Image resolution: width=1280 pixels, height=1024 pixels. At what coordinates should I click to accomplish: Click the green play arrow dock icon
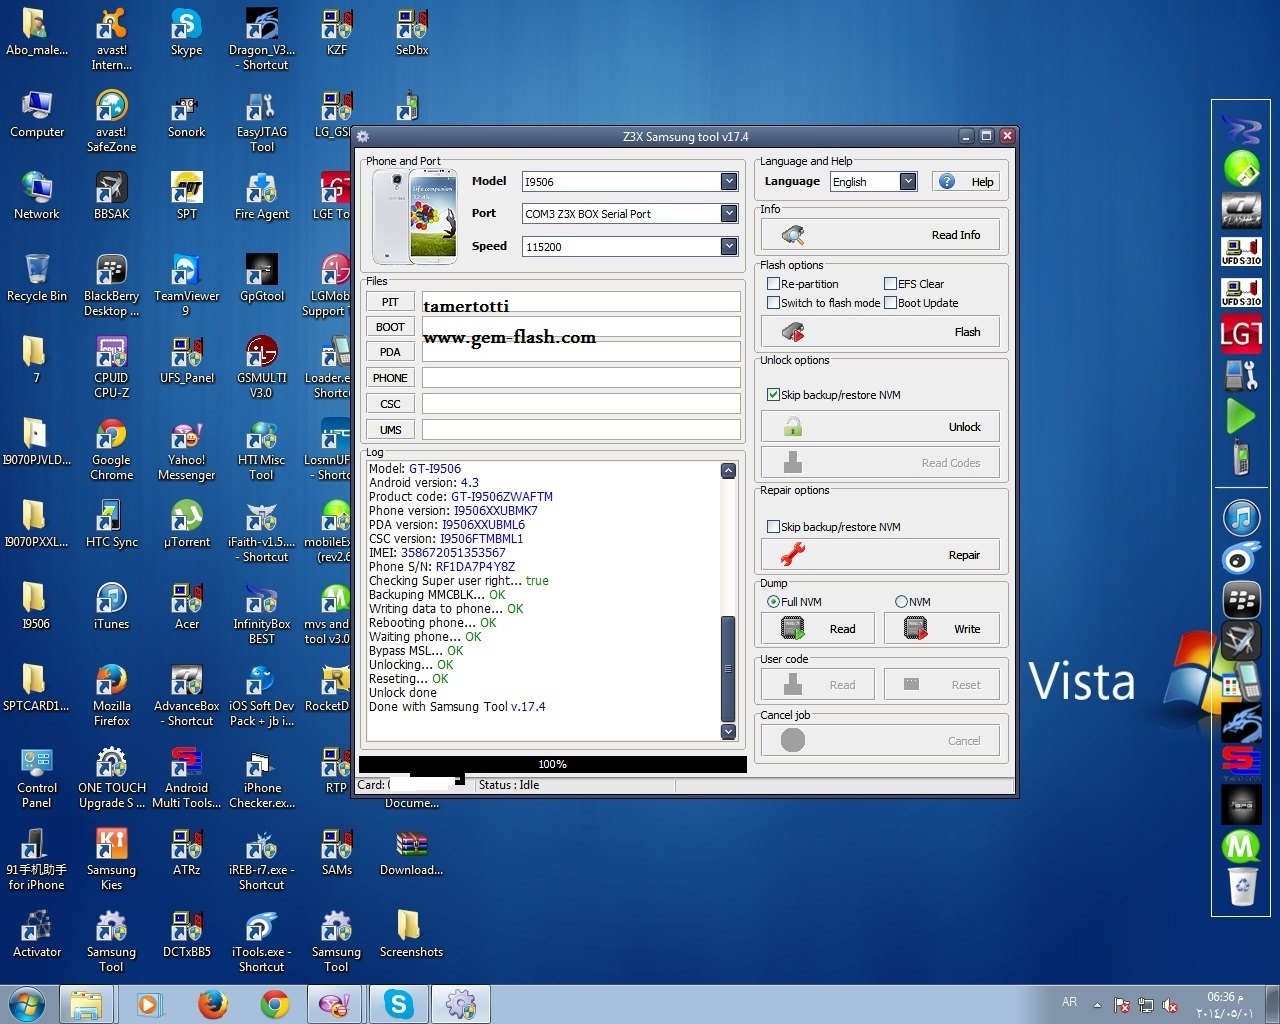tap(1240, 415)
